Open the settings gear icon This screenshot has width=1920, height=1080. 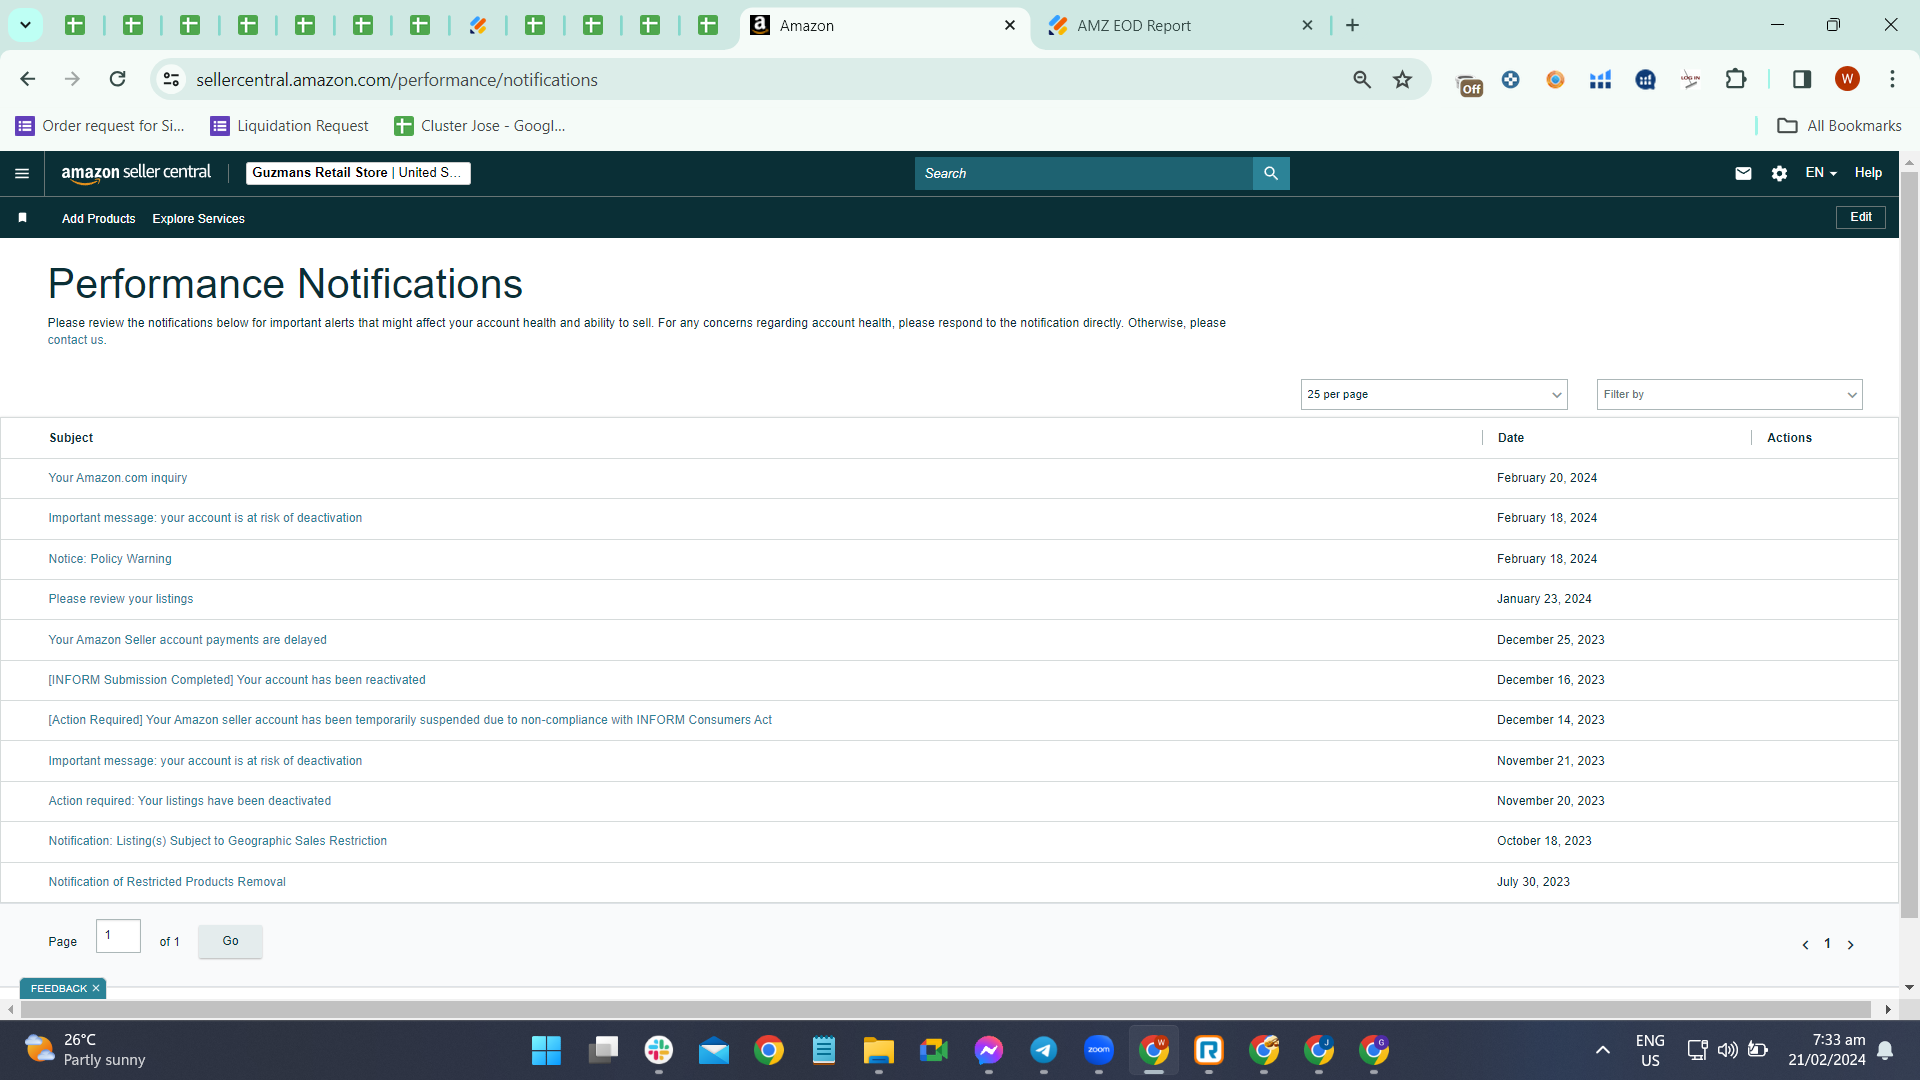click(1779, 173)
